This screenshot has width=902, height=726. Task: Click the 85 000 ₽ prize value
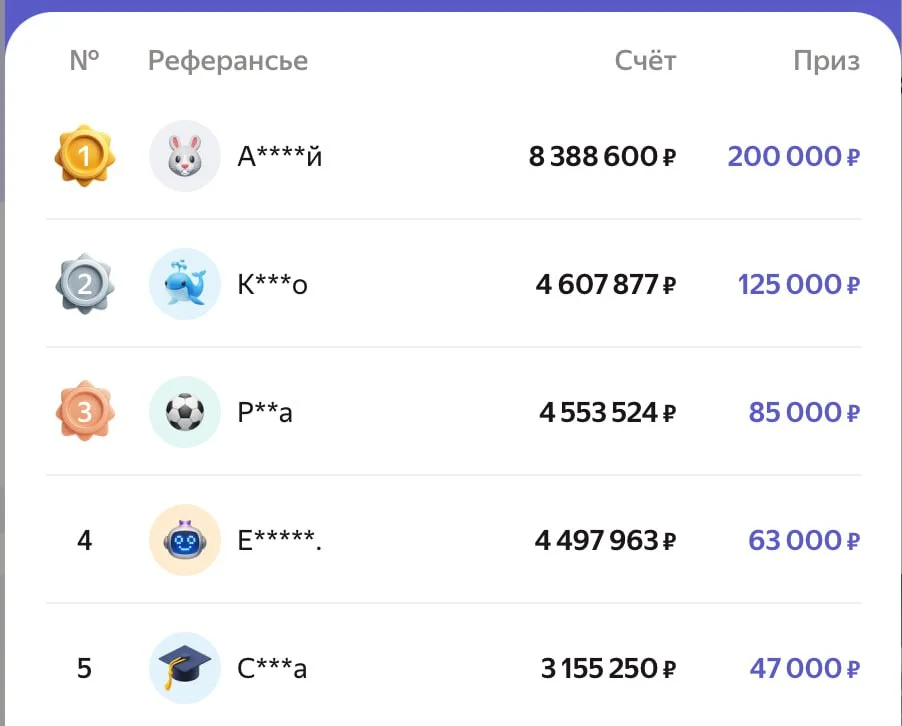(804, 411)
